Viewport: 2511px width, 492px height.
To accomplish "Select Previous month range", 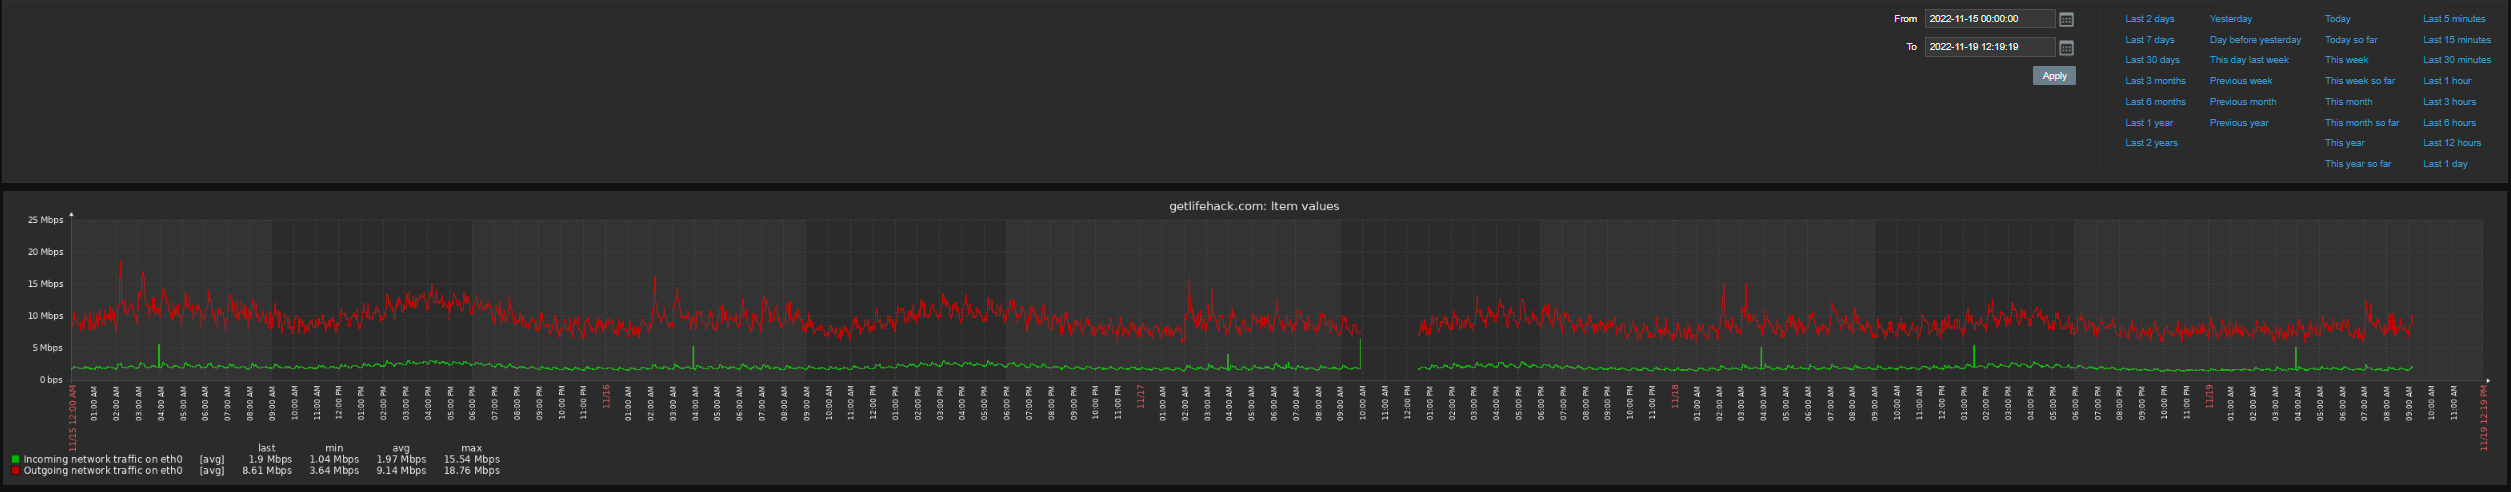I will 2243,102.
